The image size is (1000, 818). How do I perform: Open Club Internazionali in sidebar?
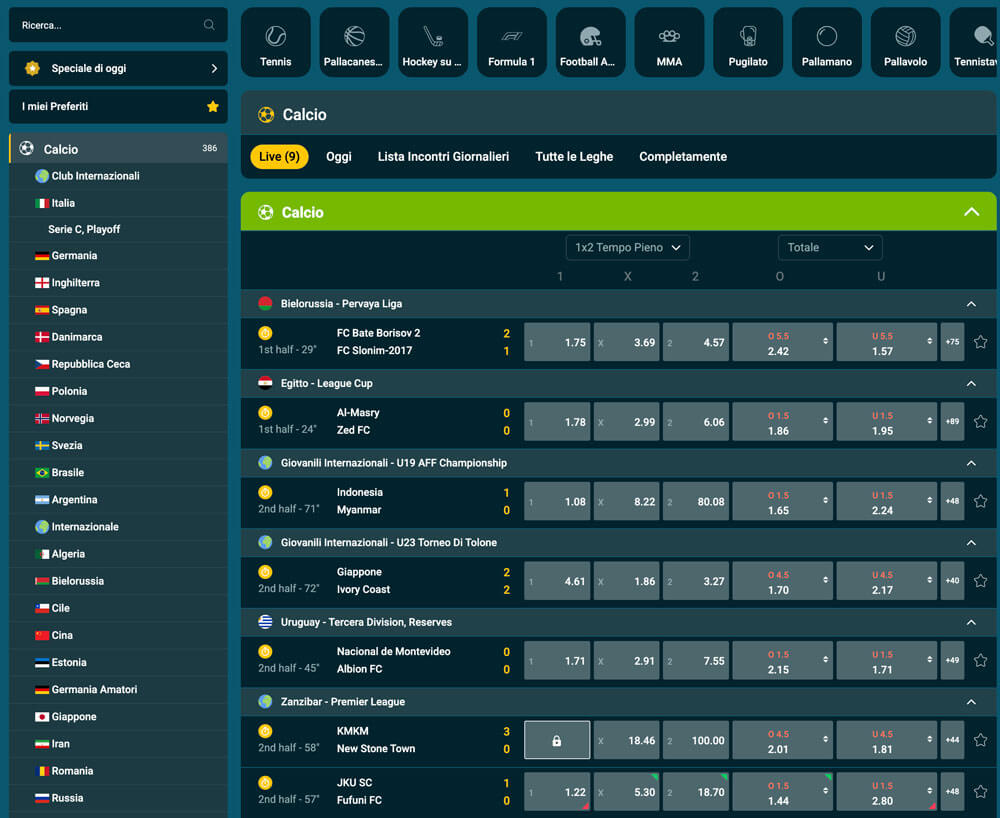[x=119, y=176]
